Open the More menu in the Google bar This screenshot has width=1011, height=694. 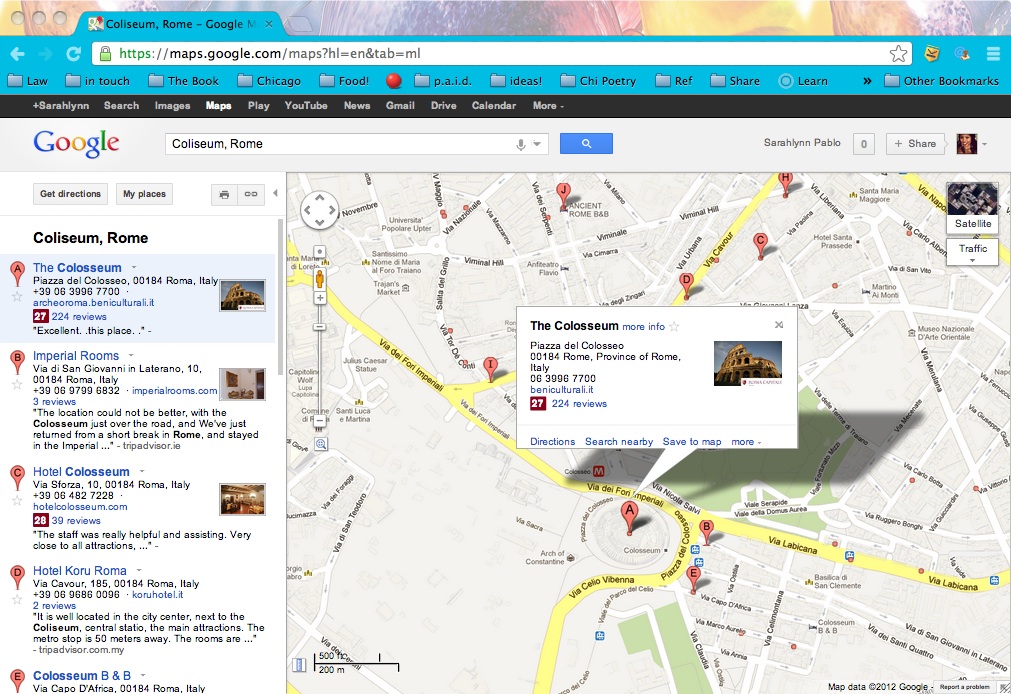(x=548, y=105)
